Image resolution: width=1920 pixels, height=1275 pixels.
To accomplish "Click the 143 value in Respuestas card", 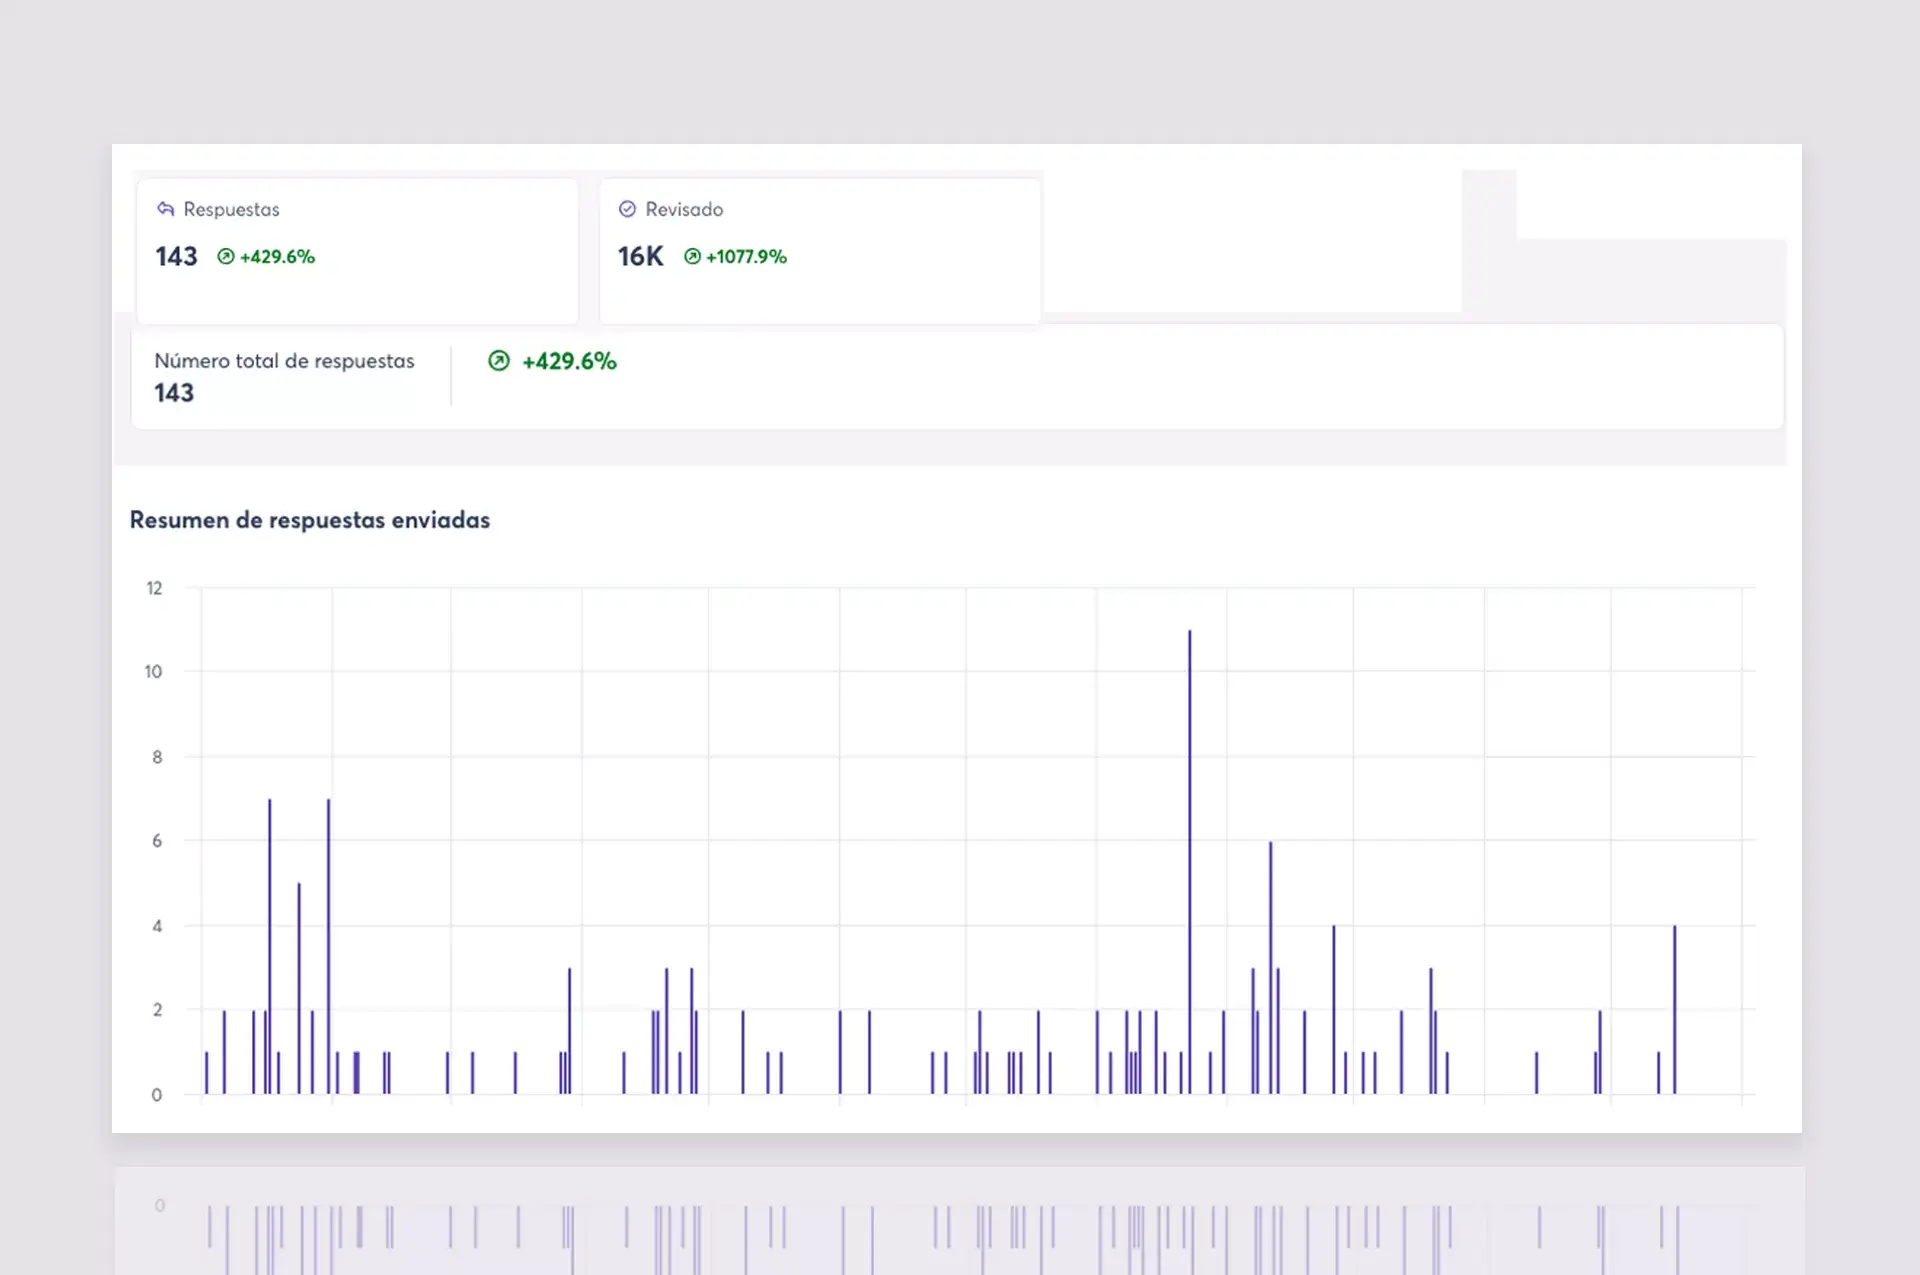I will tap(176, 257).
